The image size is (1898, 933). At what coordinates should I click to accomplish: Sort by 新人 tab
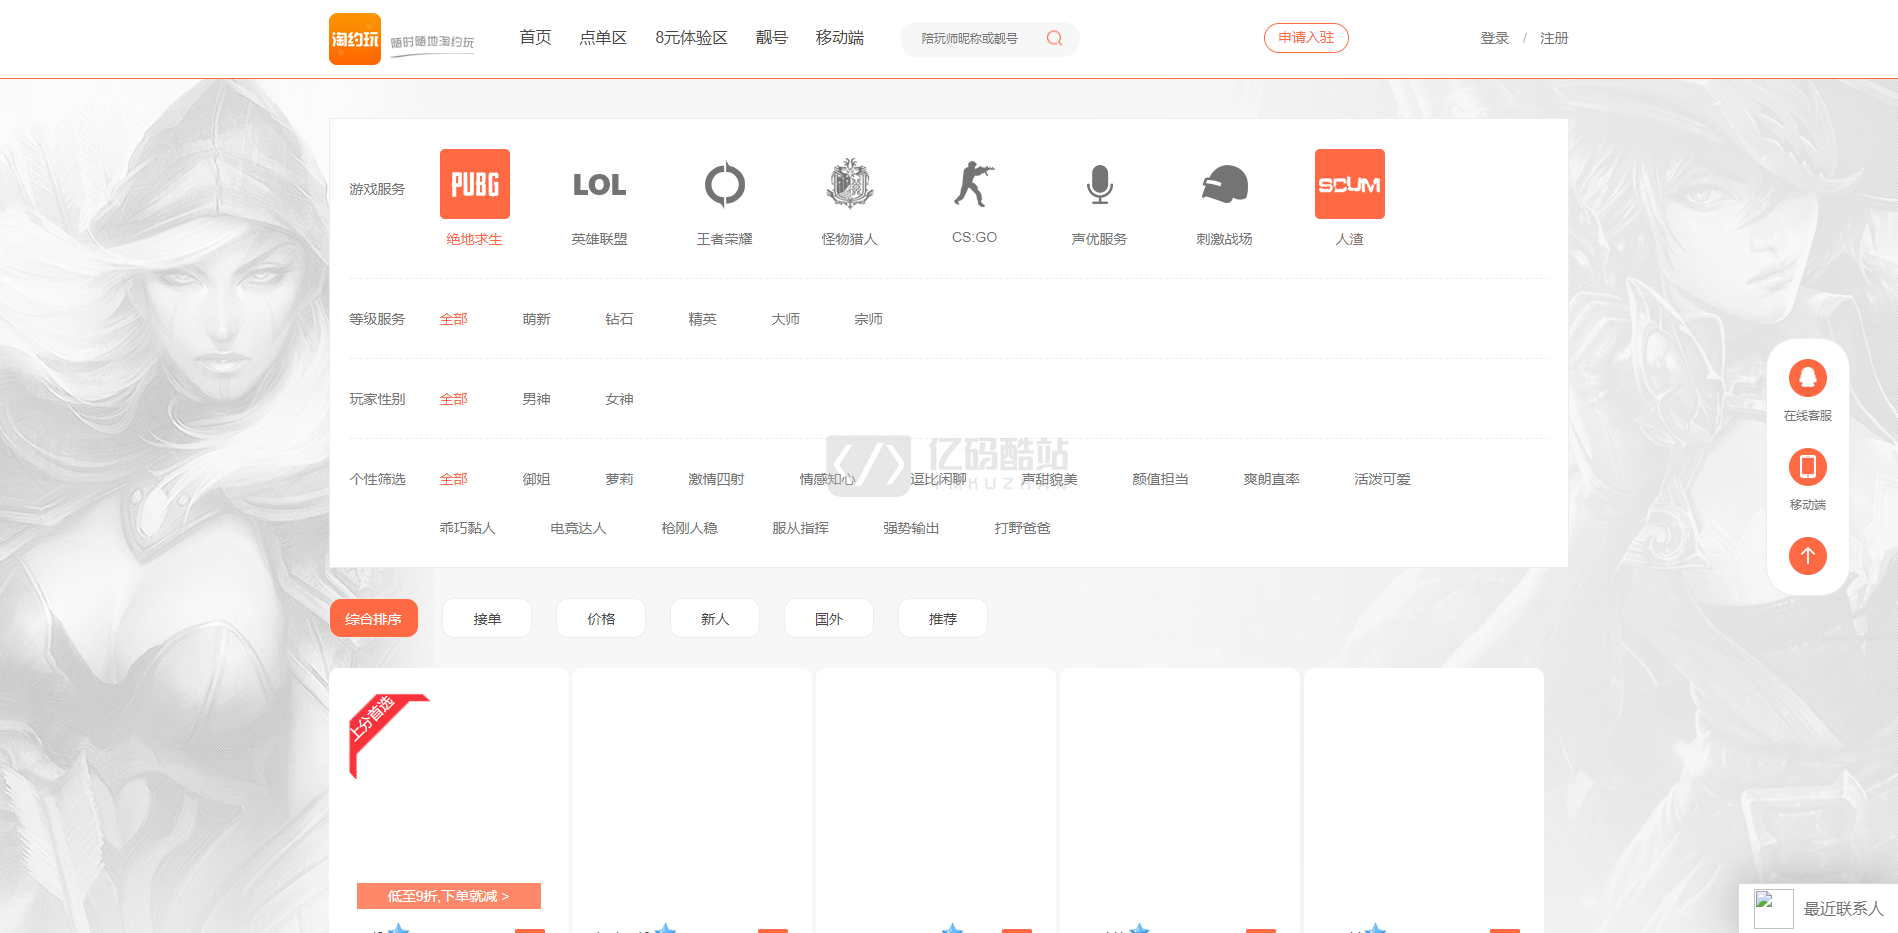click(715, 618)
